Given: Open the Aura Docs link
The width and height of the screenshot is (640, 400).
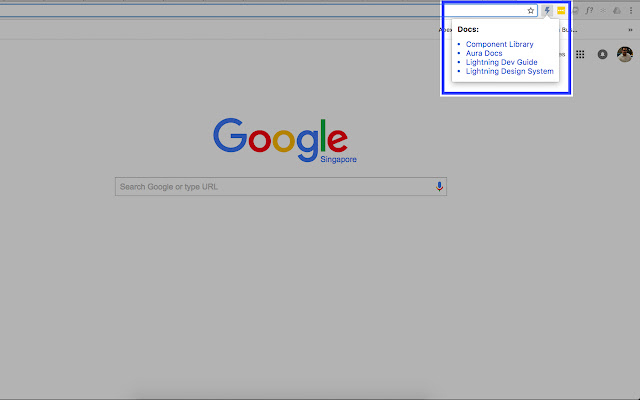Looking at the screenshot, I should coord(484,53).
